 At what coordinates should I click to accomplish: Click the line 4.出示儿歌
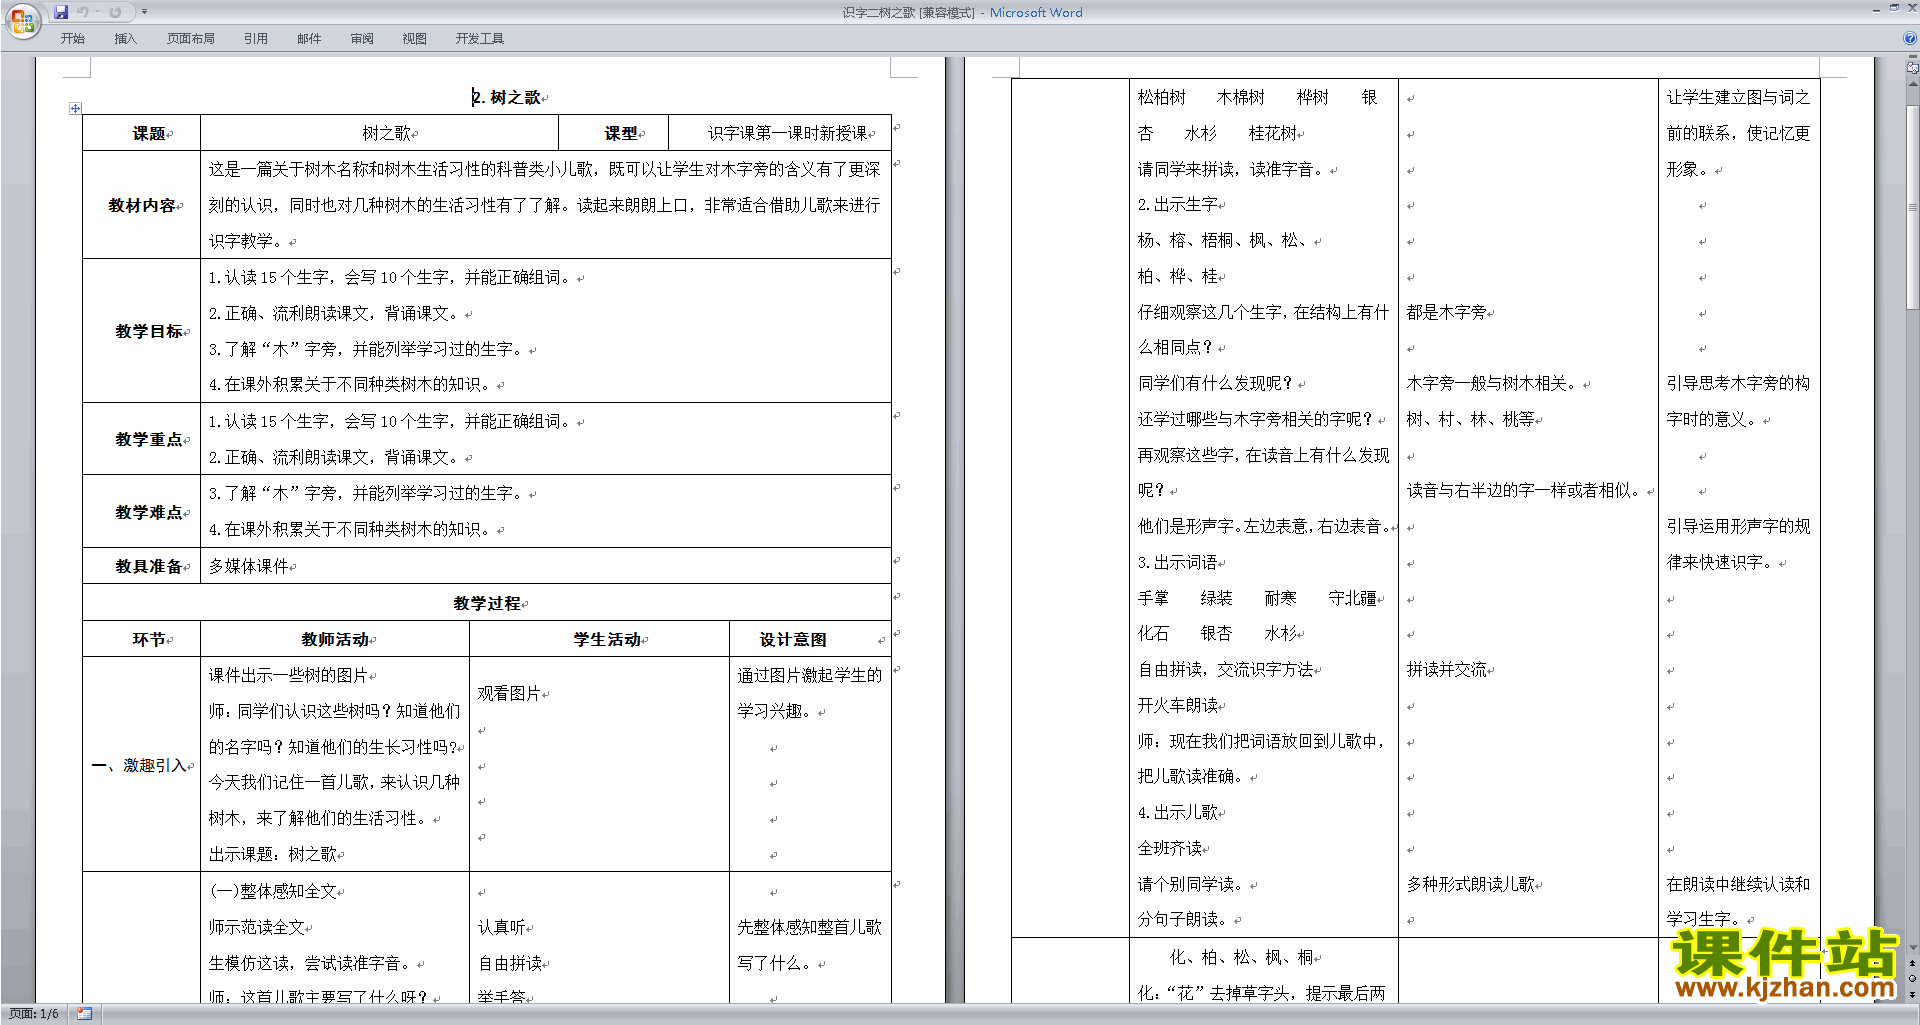tap(1178, 812)
